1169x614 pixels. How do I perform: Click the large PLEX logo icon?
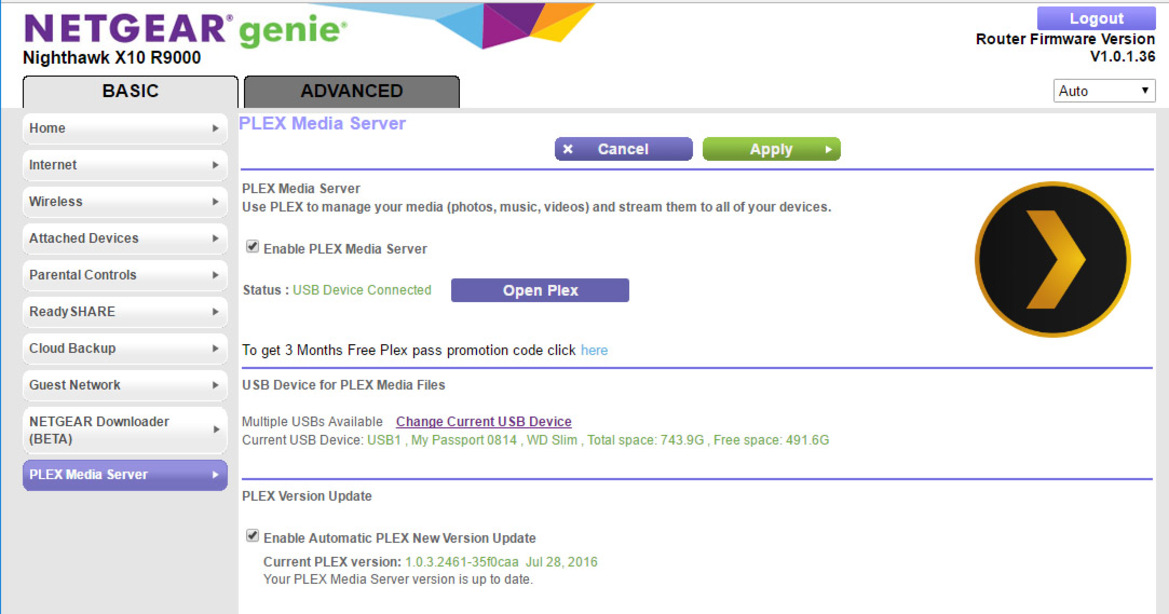tap(1052, 259)
